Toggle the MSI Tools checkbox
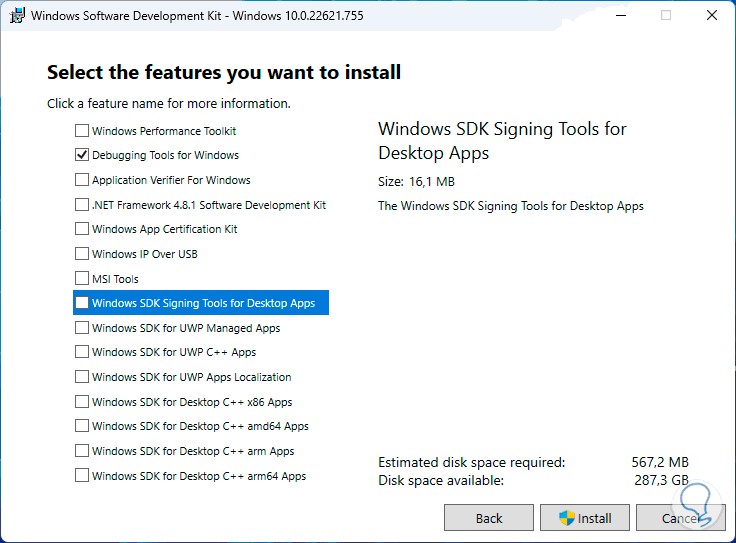This screenshot has width=736, height=543. (x=82, y=279)
